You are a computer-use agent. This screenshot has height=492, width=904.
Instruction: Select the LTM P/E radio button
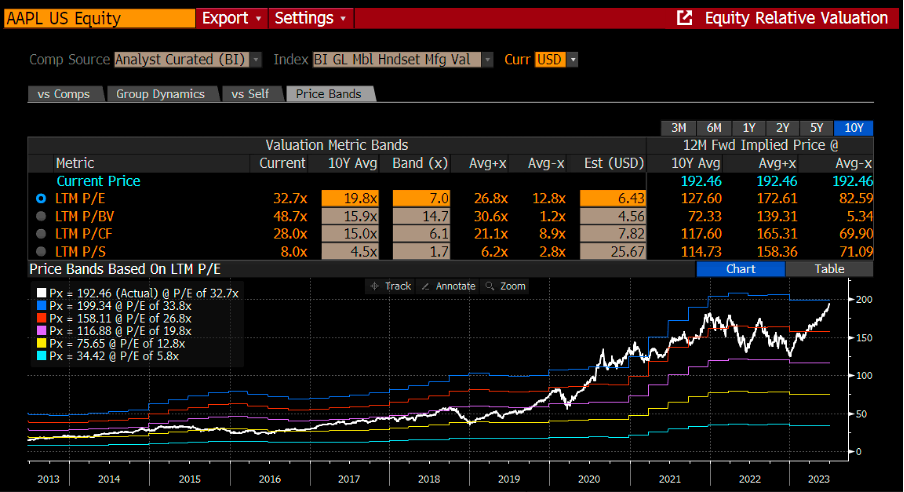[41, 198]
